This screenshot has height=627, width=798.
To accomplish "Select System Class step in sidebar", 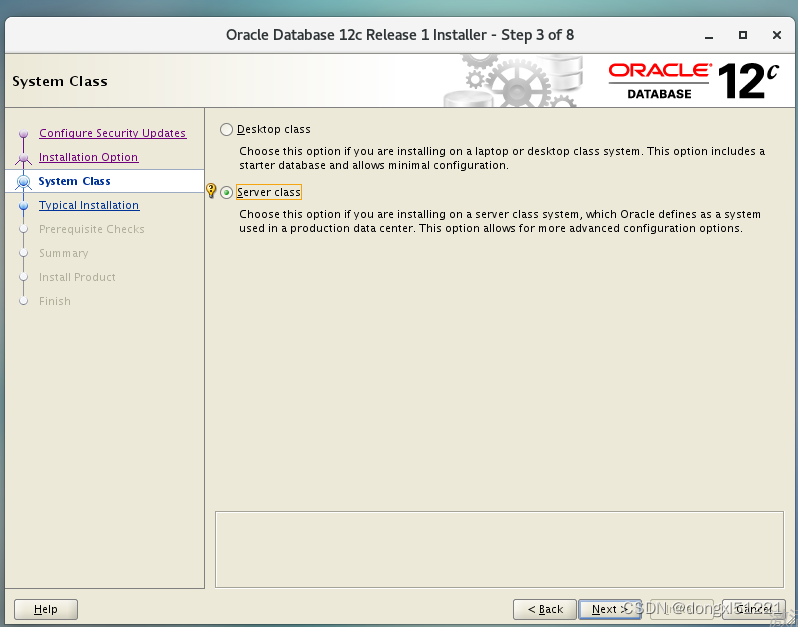I will point(74,181).
